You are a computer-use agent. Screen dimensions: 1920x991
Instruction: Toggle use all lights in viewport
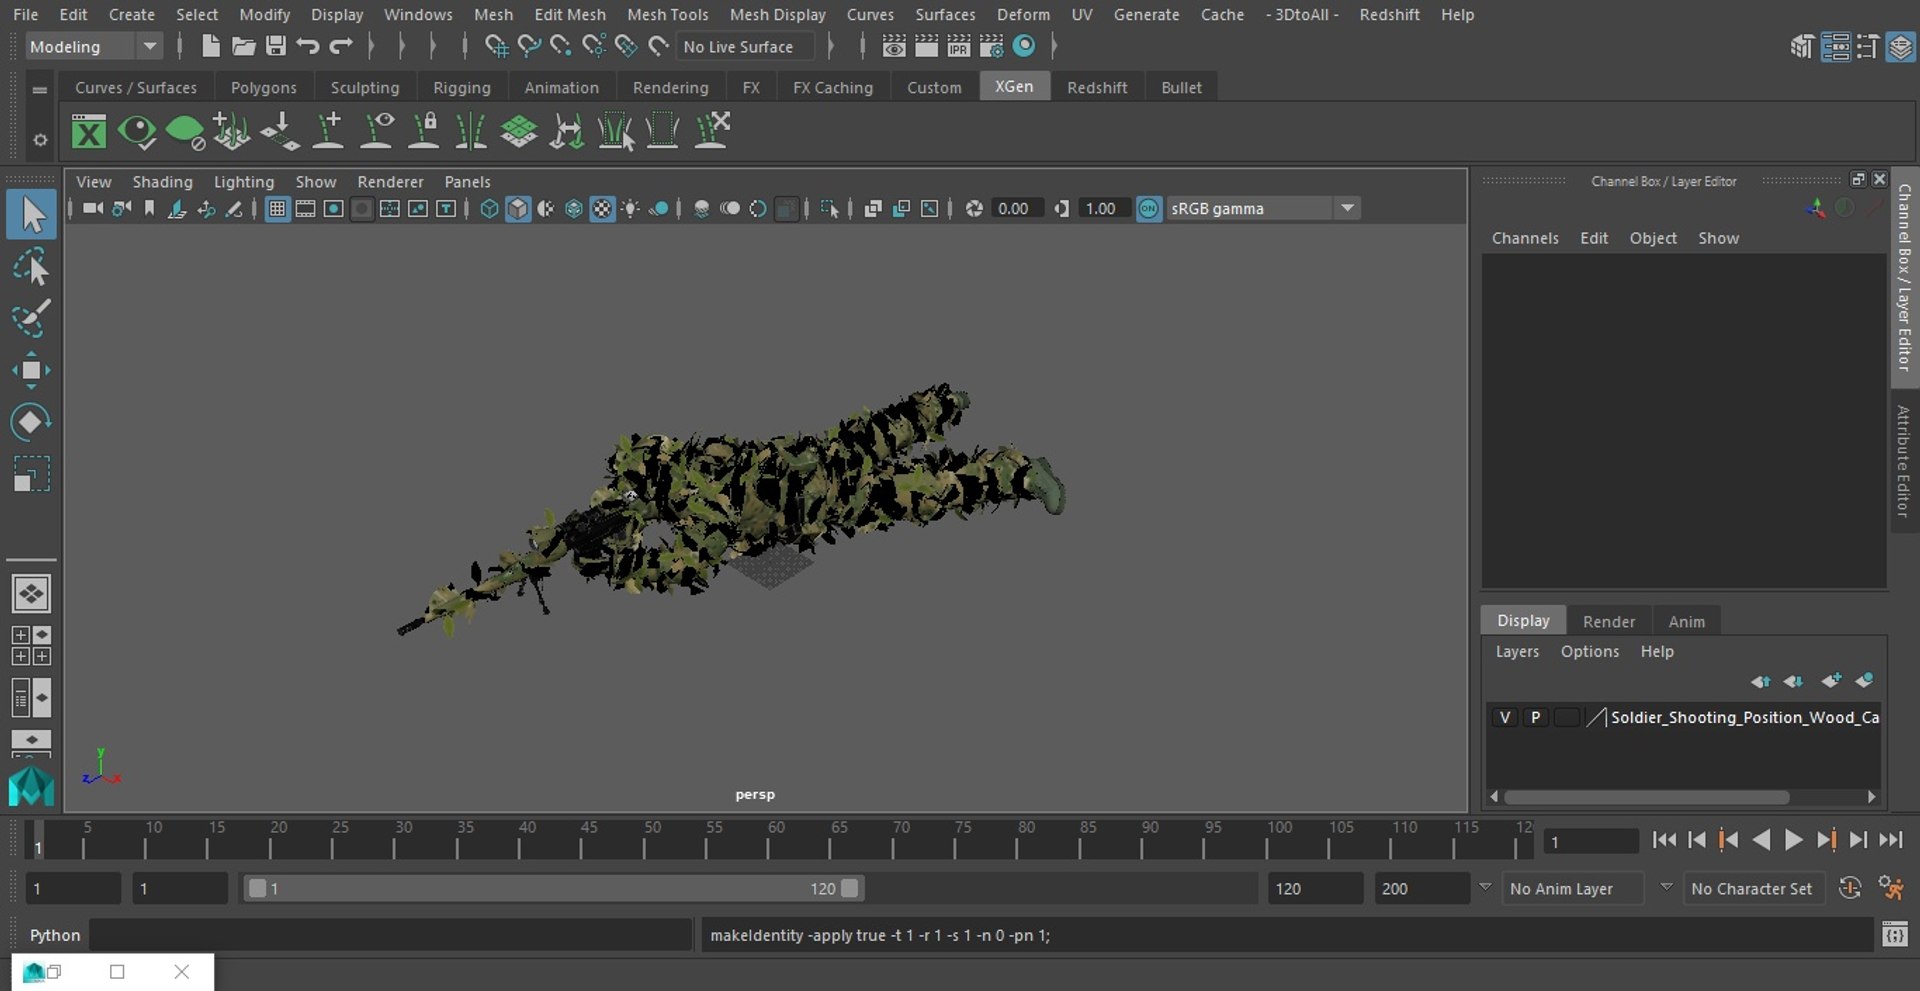(x=631, y=208)
